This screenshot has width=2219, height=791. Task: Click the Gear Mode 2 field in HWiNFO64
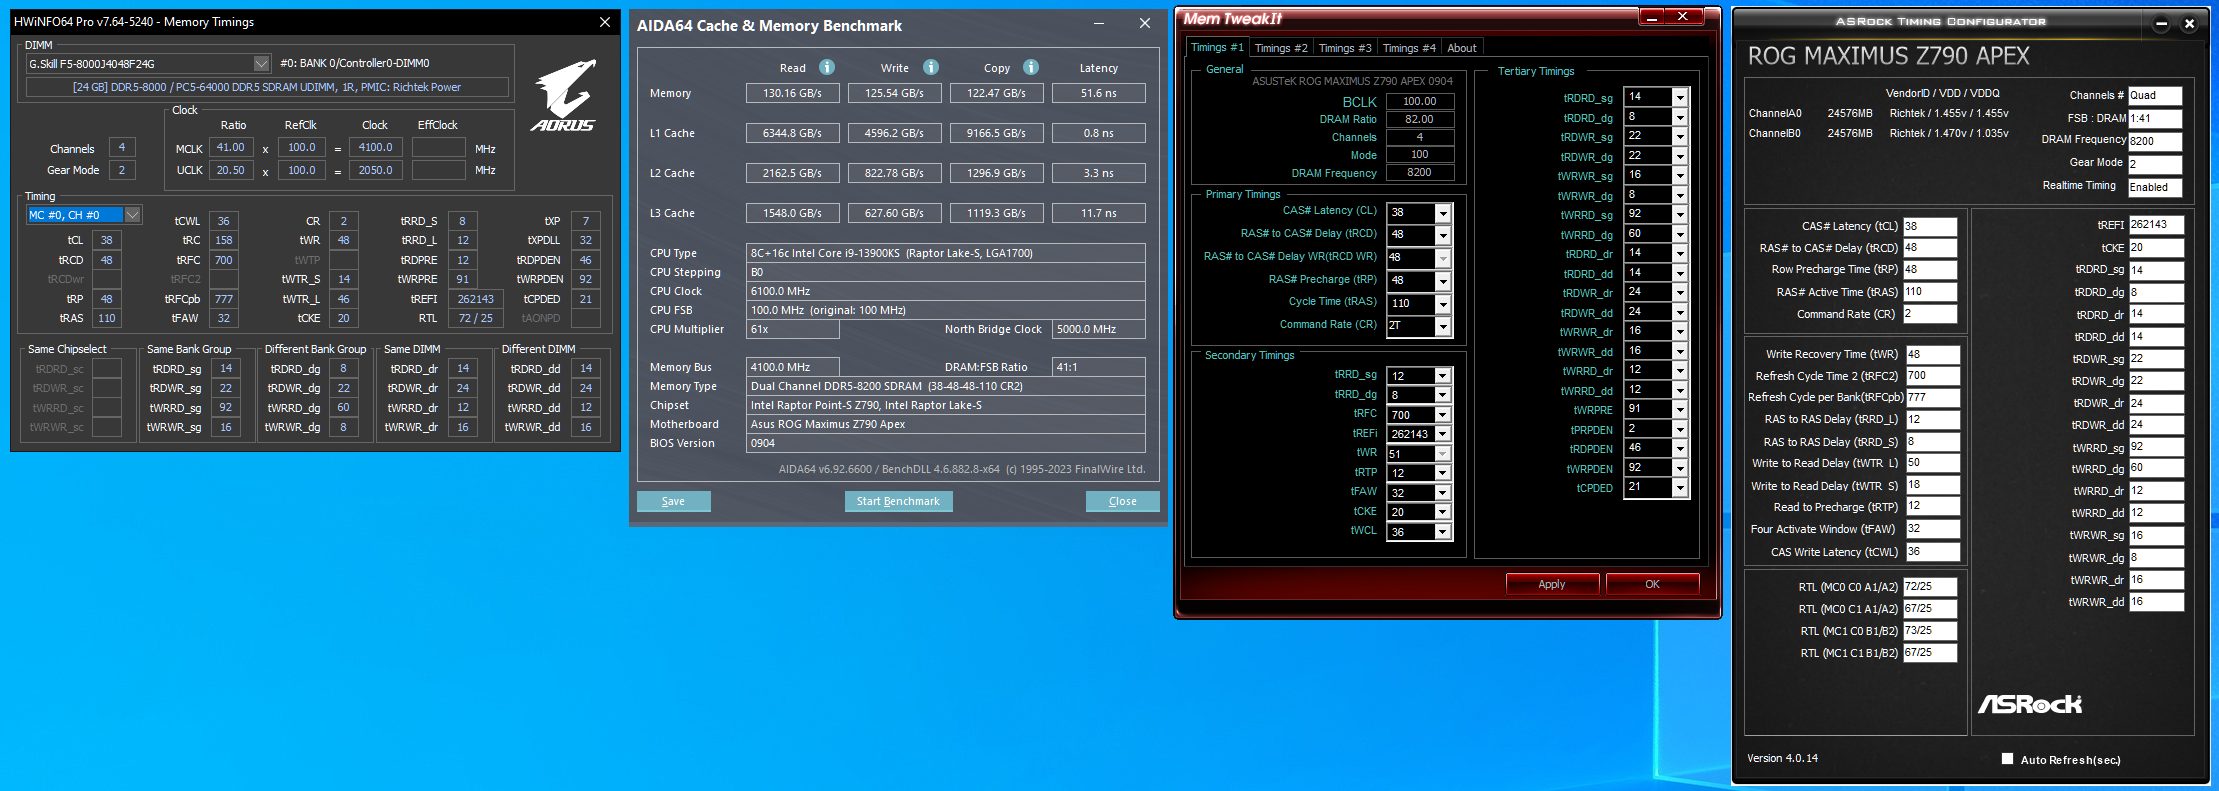tap(122, 170)
